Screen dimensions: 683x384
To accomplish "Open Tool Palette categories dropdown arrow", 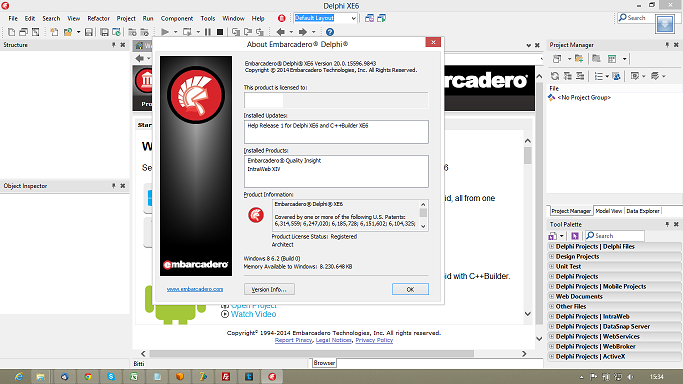I will click(x=561, y=236).
